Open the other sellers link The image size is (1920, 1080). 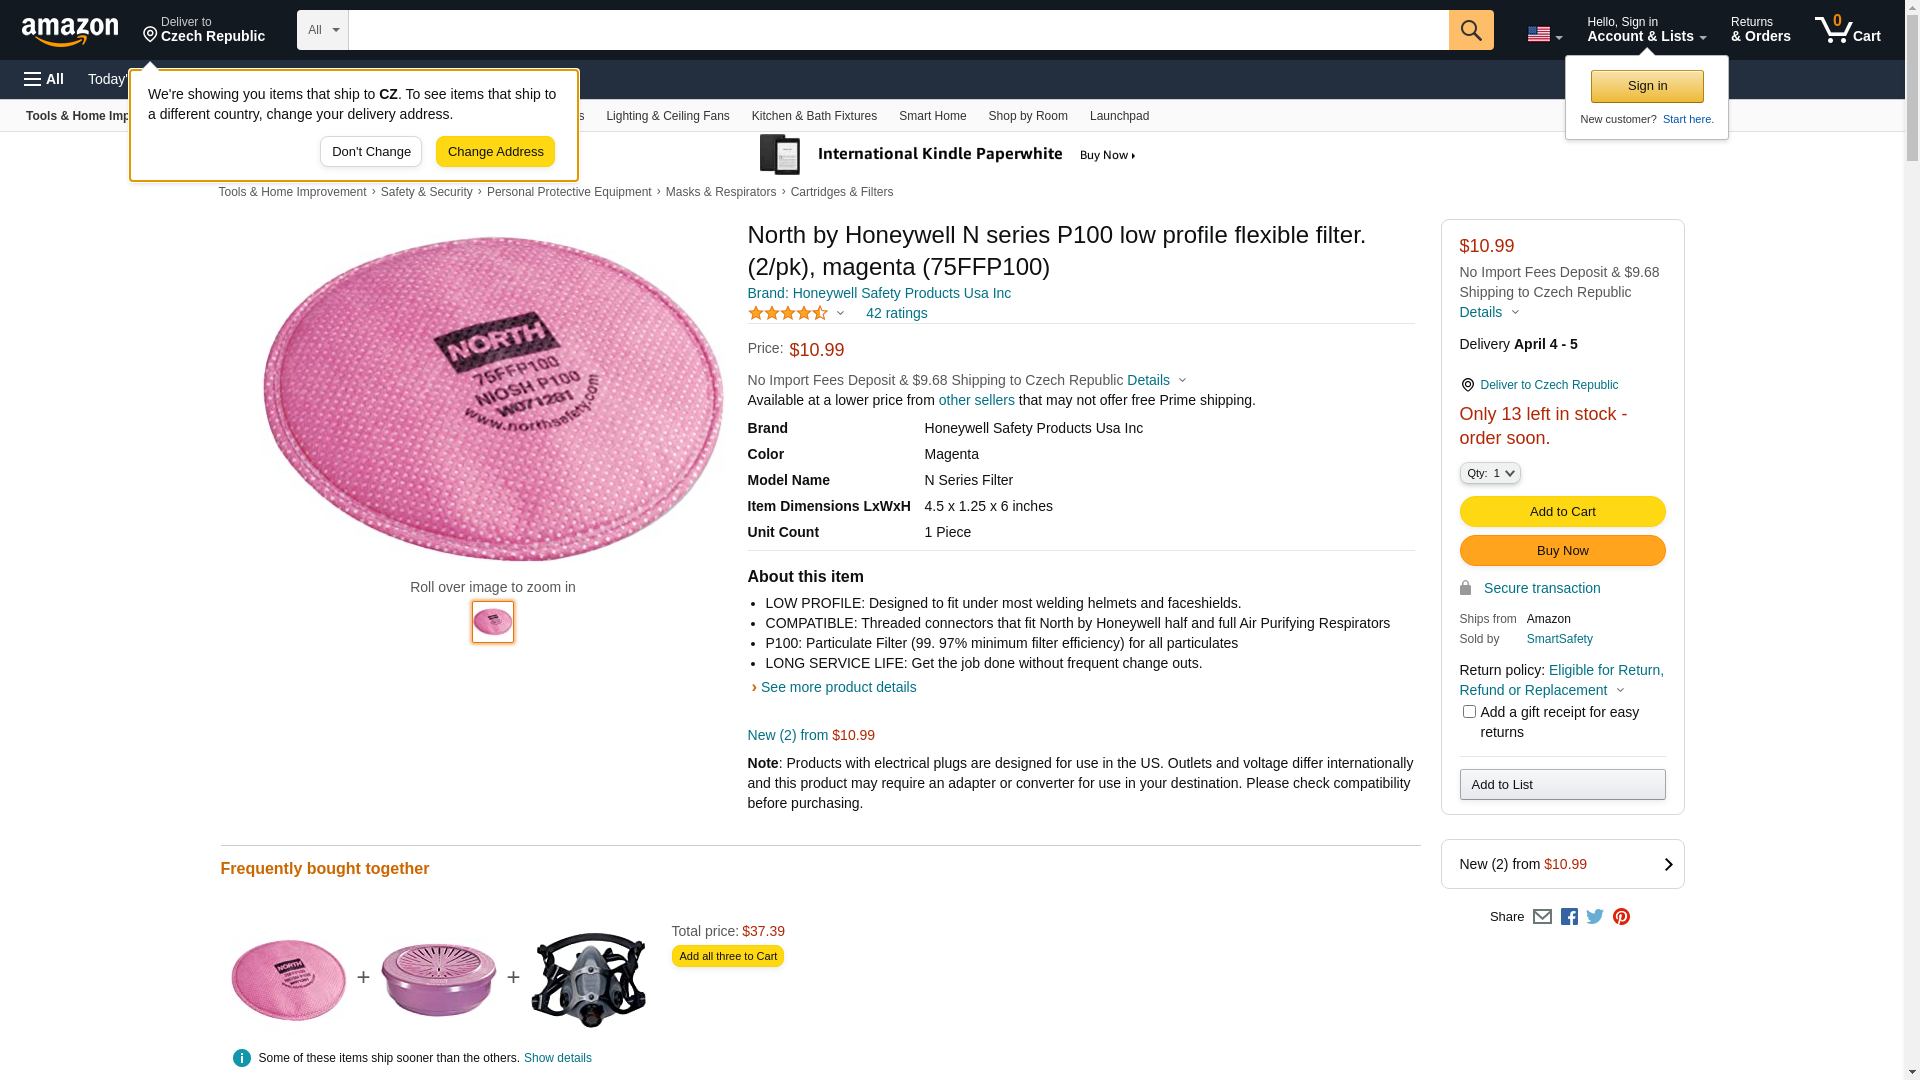coord(976,400)
